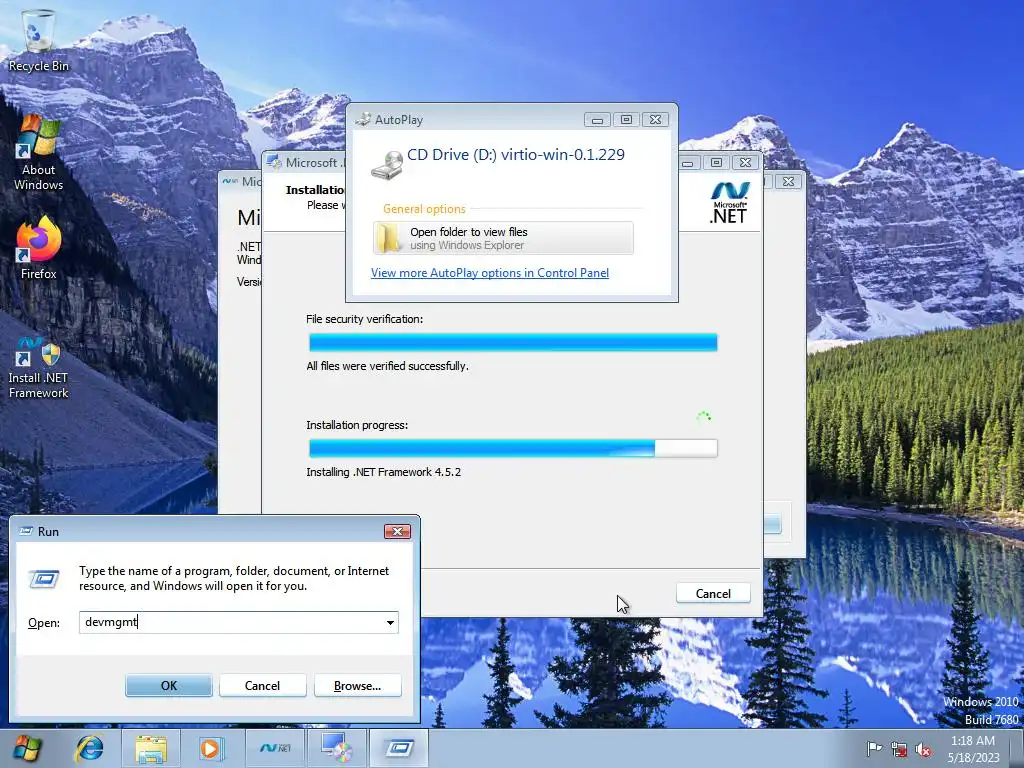Image resolution: width=1024 pixels, height=768 pixels.
Task: Open View more AutoPlay options in Control Panel
Action: [x=490, y=273]
